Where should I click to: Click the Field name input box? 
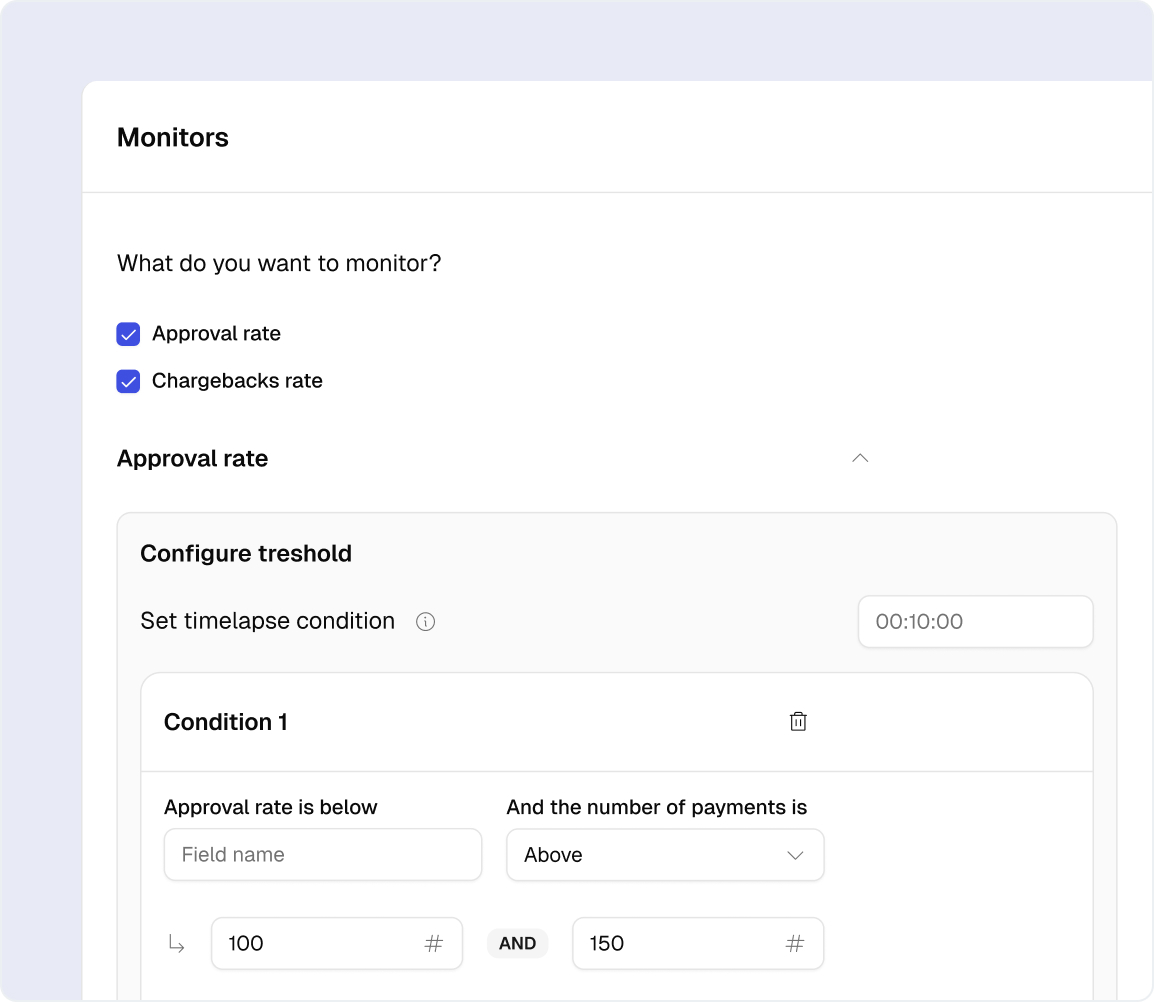click(323, 855)
